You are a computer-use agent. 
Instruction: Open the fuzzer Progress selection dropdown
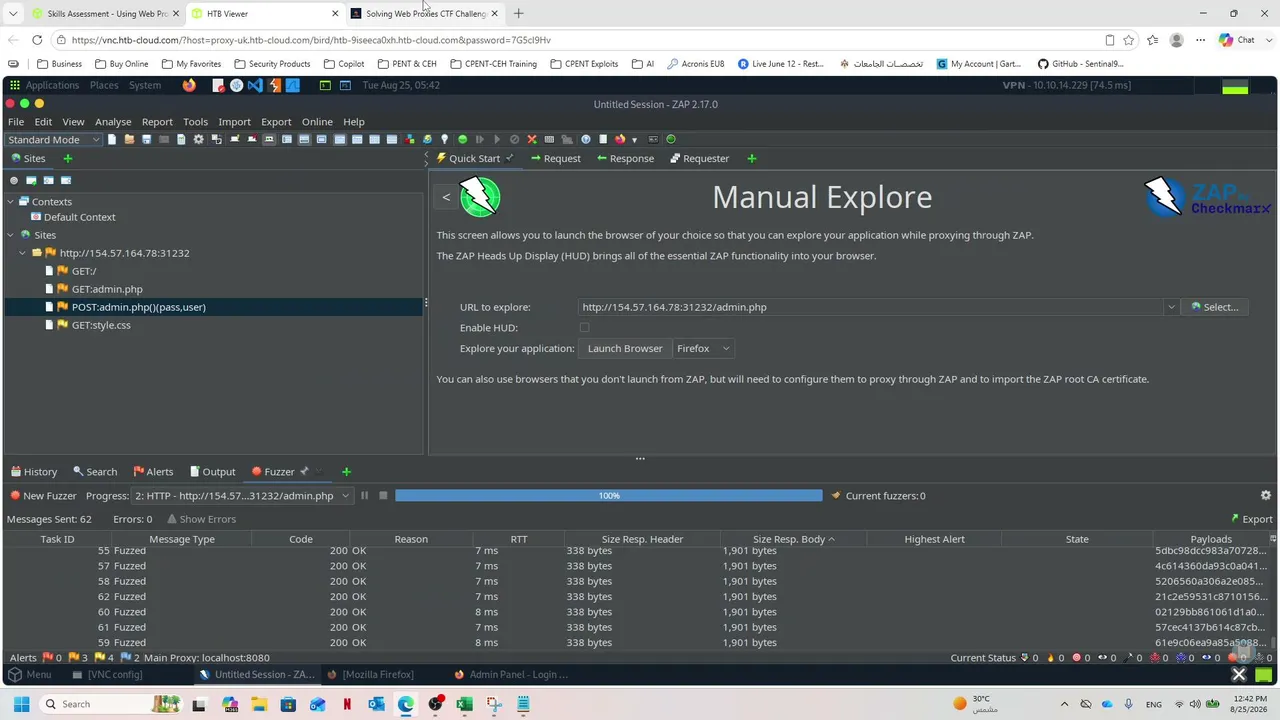click(242, 496)
